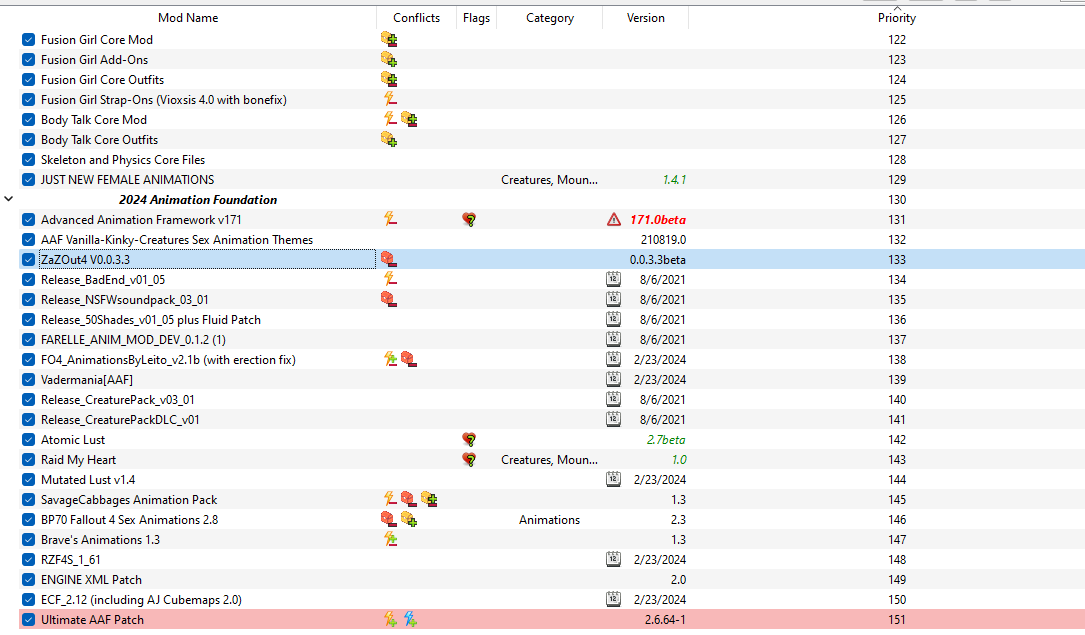Sort by the Priority column header
The width and height of the screenshot is (1085, 635).
click(897, 18)
